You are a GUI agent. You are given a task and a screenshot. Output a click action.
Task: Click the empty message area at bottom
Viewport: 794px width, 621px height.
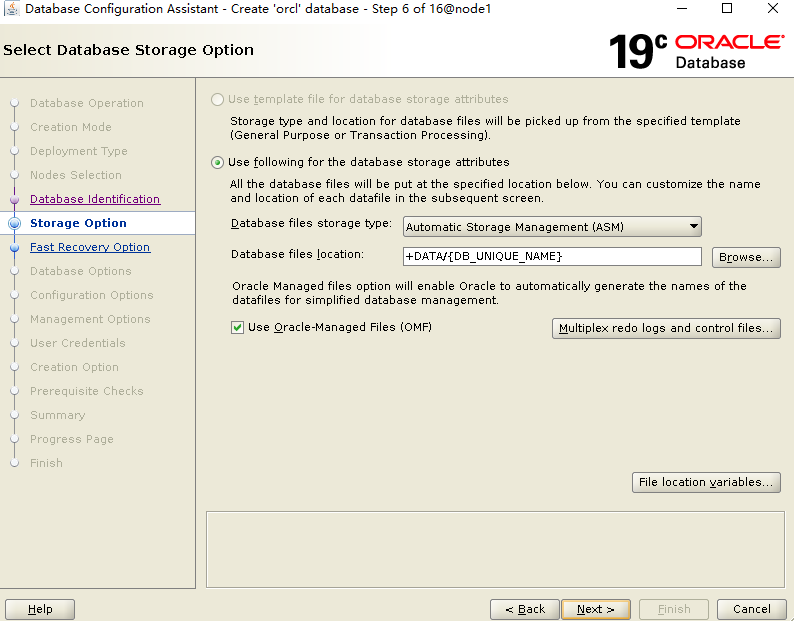(x=495, y=550)
